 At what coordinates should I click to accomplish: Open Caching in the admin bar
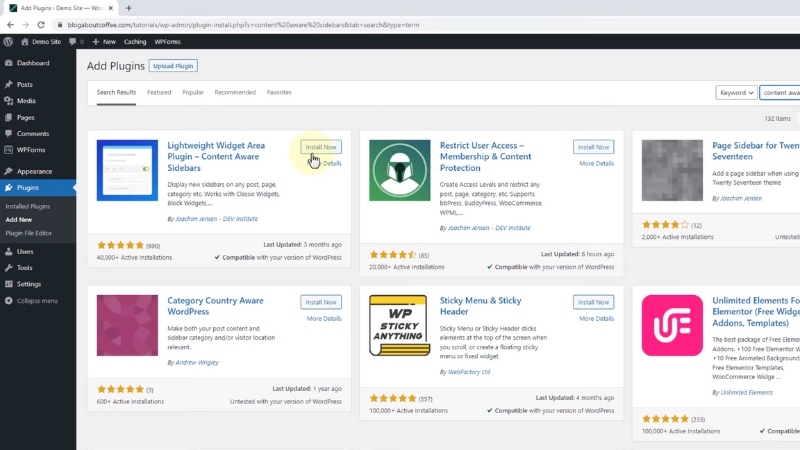point(135,42)
